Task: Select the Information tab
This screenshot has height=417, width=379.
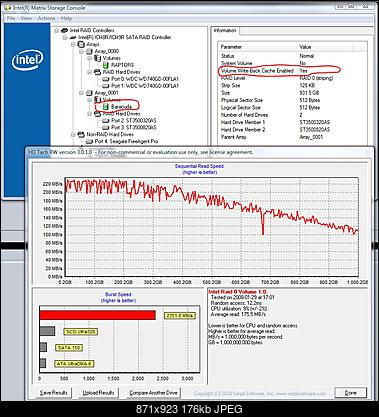Action: tap(225, 30)
